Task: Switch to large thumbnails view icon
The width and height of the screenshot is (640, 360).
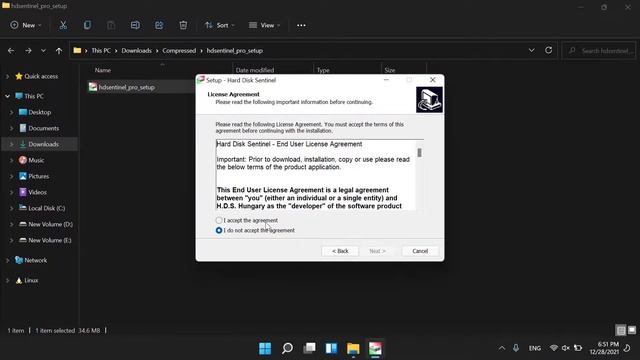Action: tap(632, 330)
